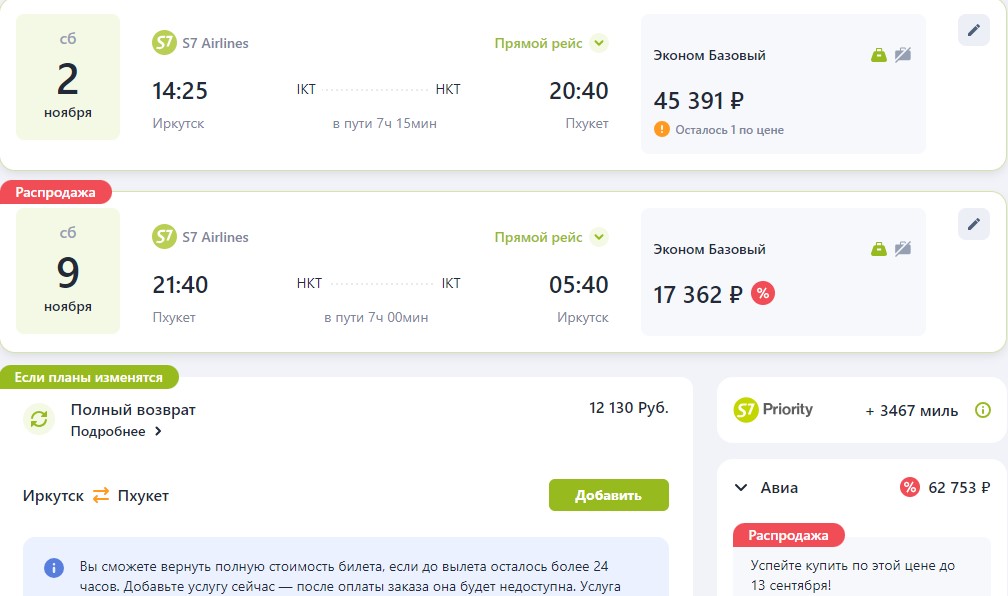
Task: Click the Полный возврат refresh icon
Action: coord(39,419)
